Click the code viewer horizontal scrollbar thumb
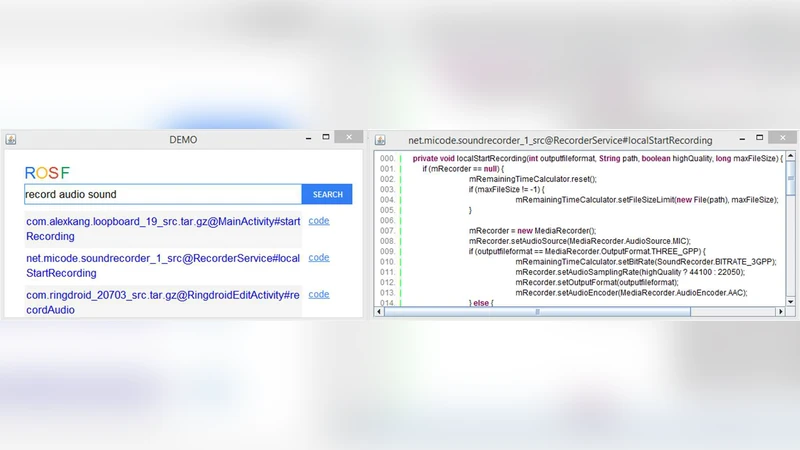 click(537, 312)
